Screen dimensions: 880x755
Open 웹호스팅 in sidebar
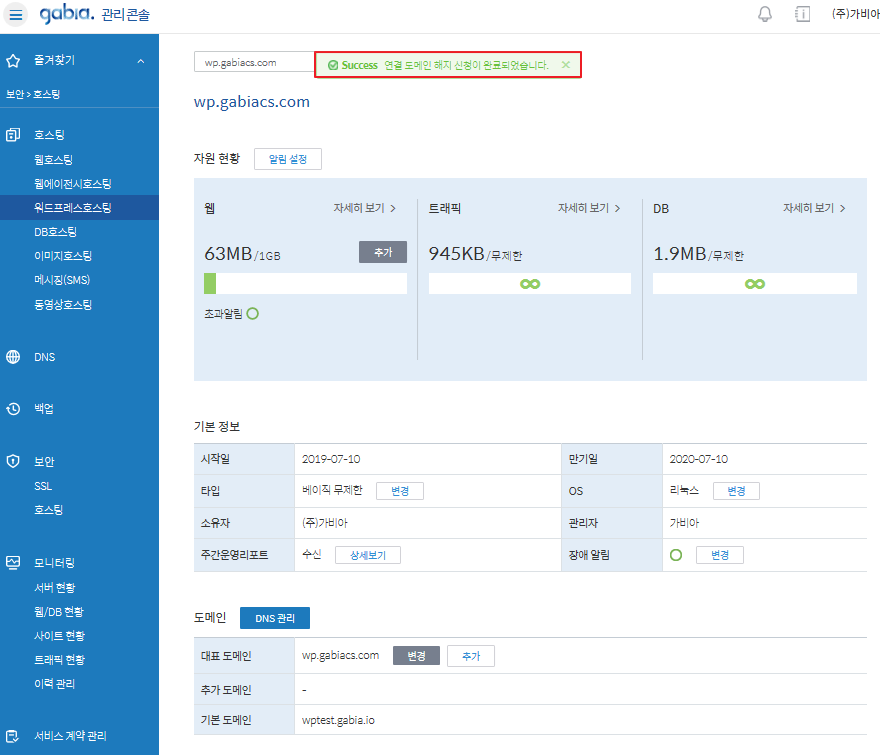[x=53, y=159]
